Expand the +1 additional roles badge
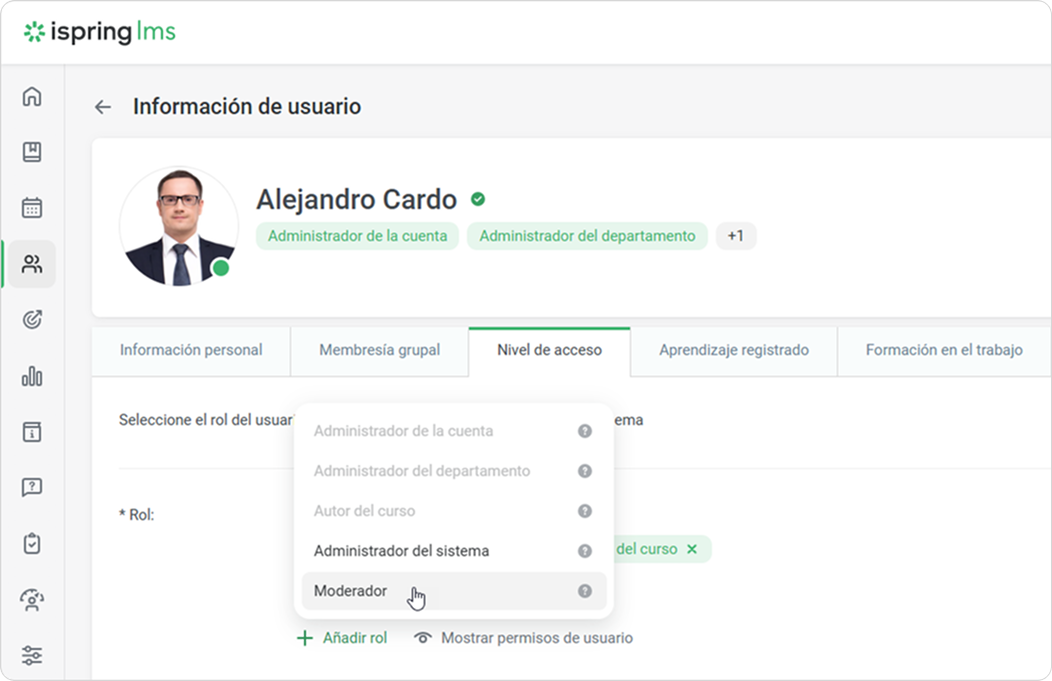Image resolution: width=1052 pixels, height=681 pixels. 736,236
